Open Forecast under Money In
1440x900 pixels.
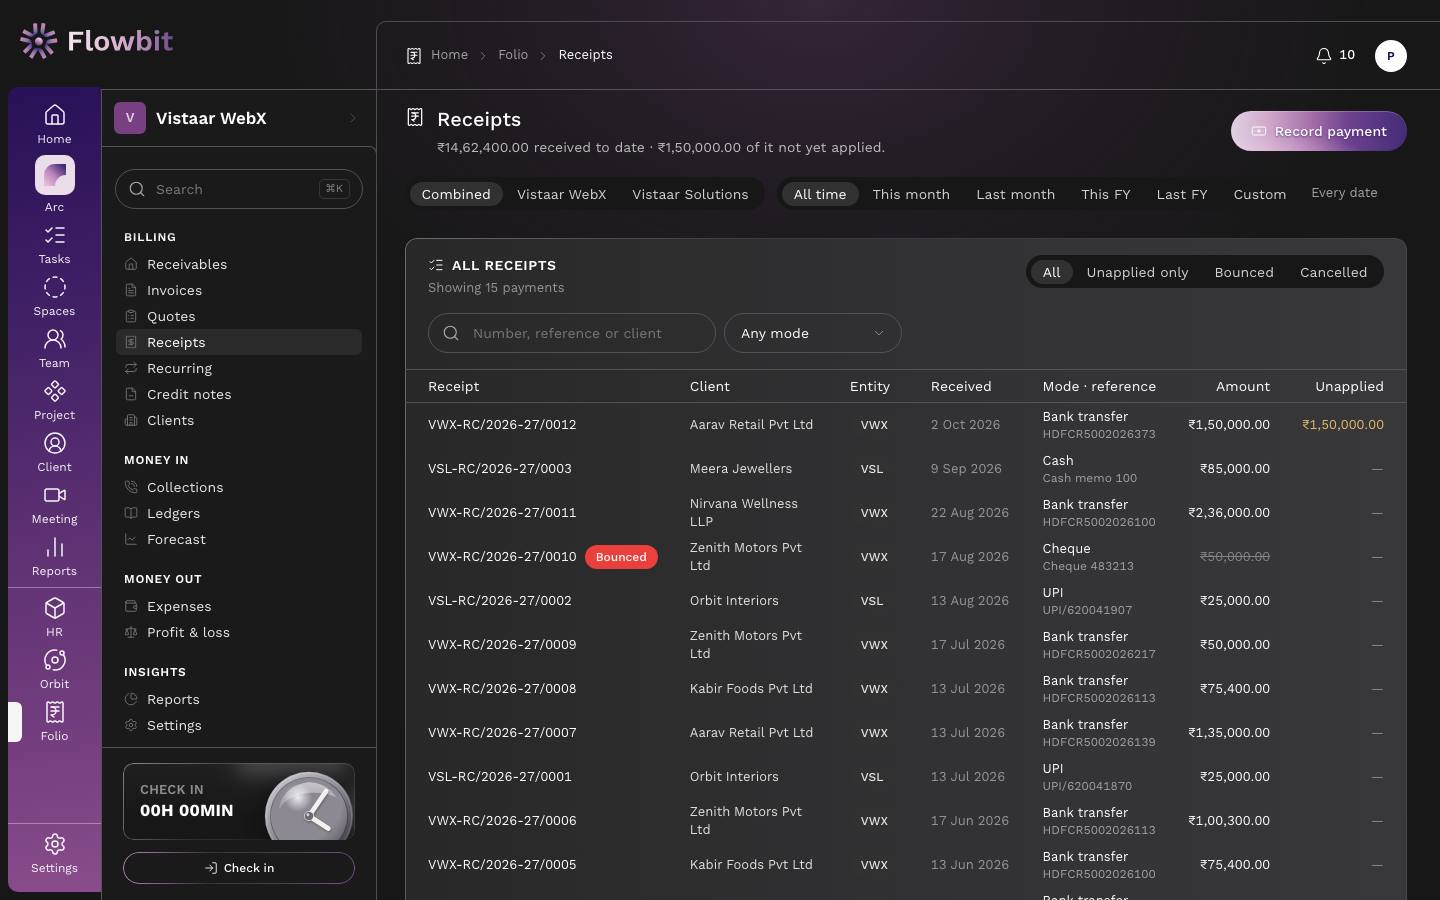coord(239,539)
